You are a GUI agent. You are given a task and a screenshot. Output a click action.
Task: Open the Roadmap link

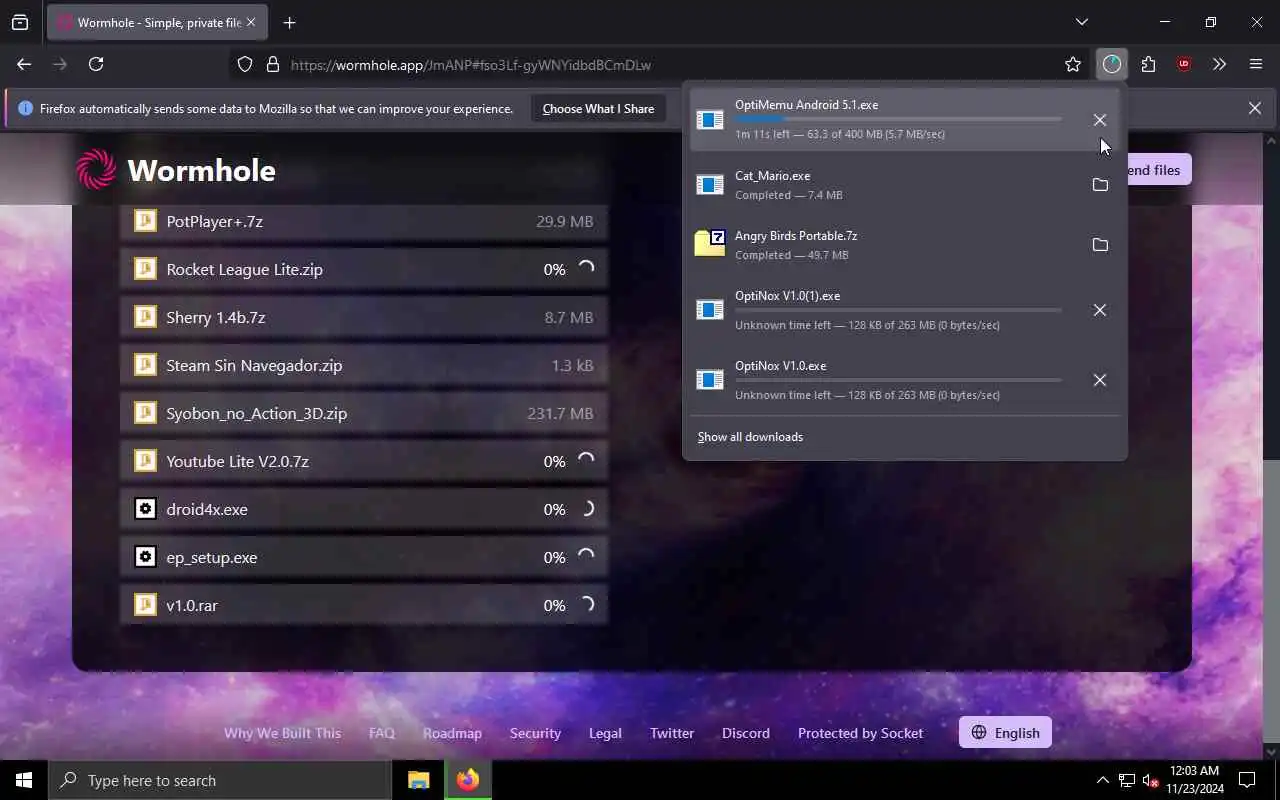click(x=452, y=733)
